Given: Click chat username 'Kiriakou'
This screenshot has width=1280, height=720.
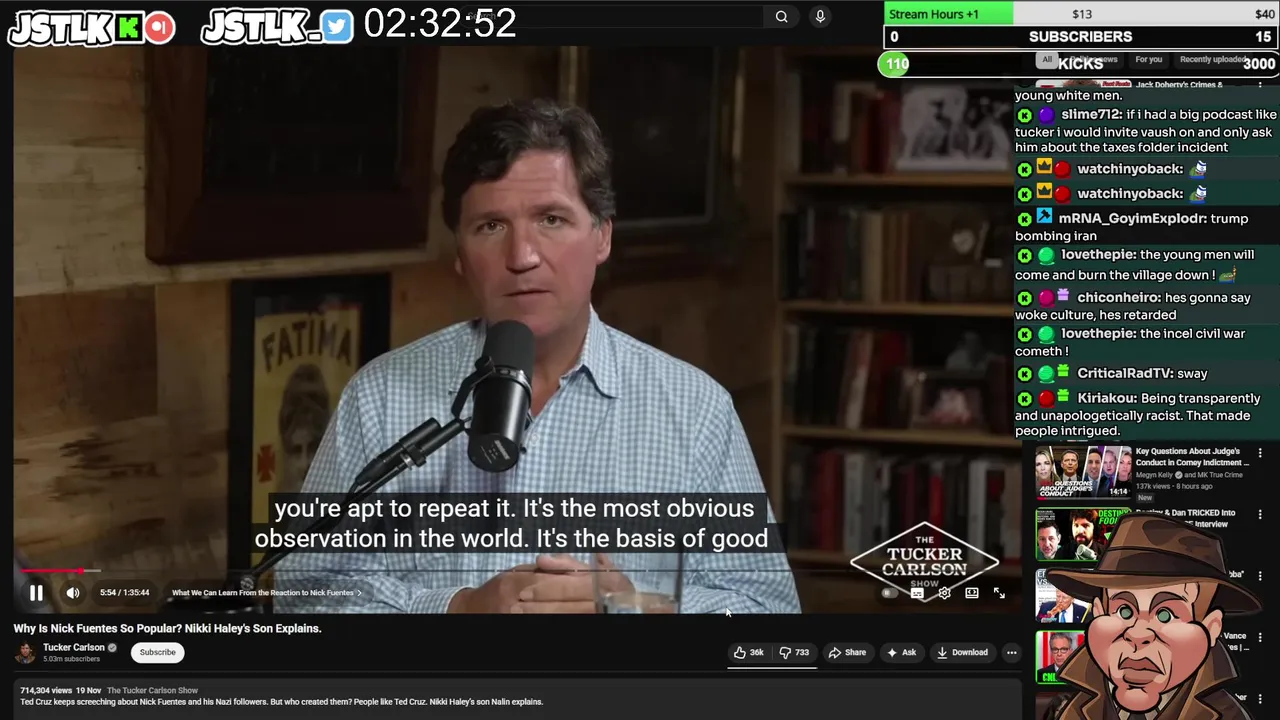Looking at the screenshot, I should (1106, 398).
